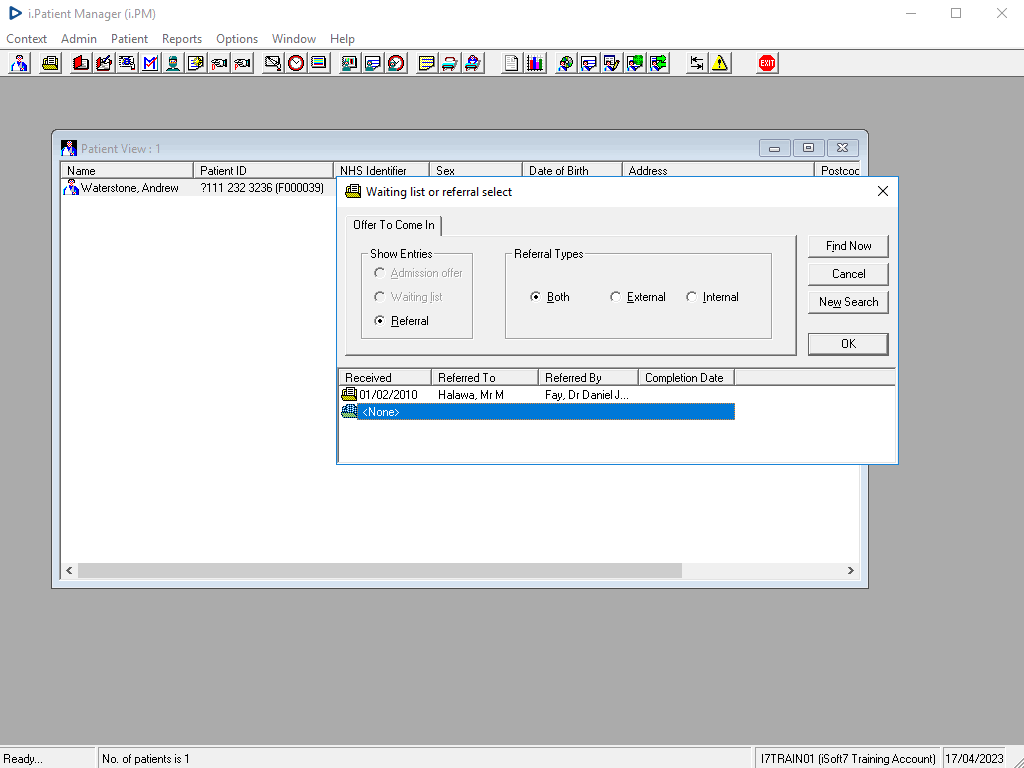Image resolution: width=1024 pixels, height=768 pixels.
Task: Confirm with the OK button
Action: [848, 344]
